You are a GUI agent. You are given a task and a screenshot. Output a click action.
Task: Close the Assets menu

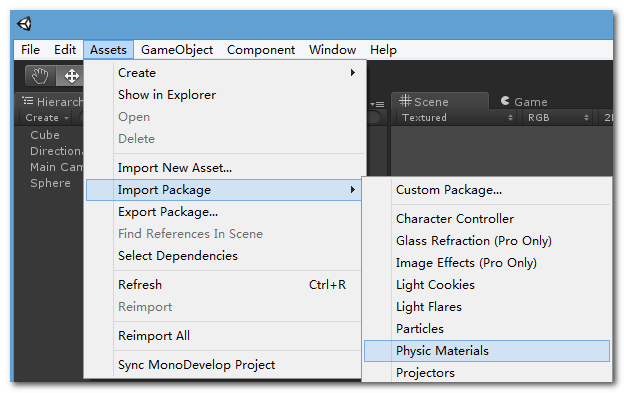click(x=108, y=50)
